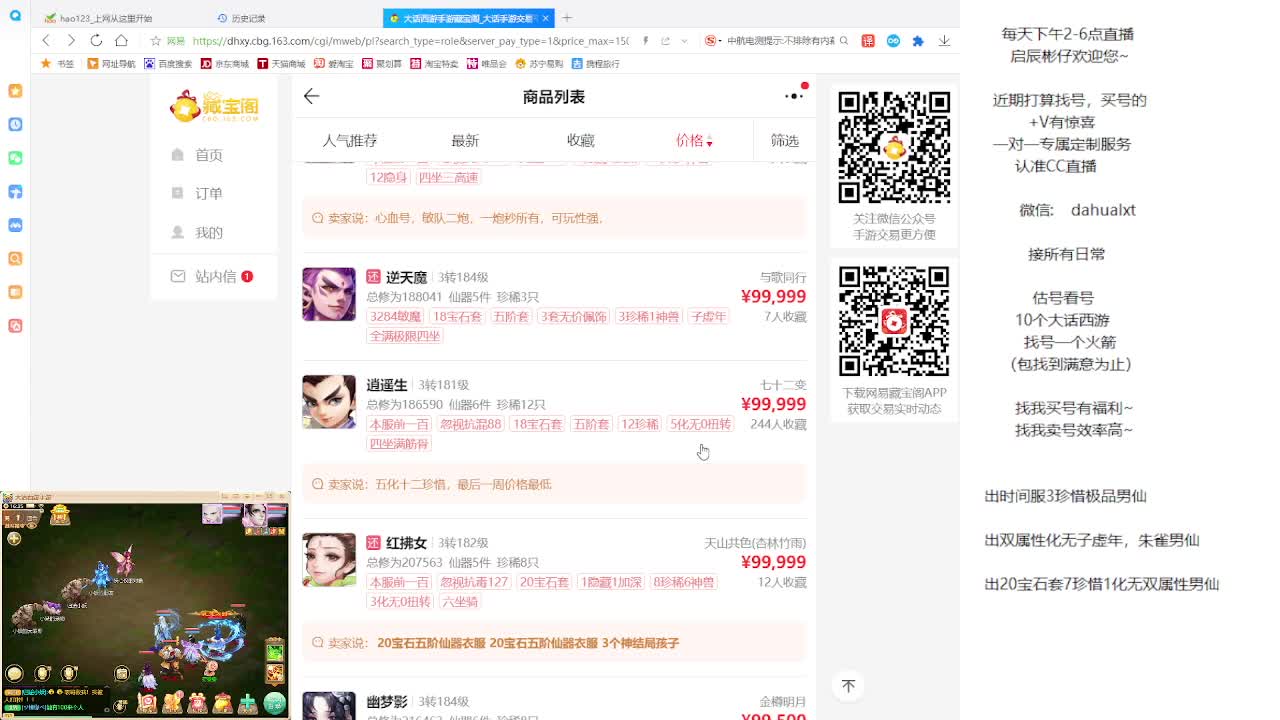
Task: Click the 天山共色(杏林竹雨) server name
Action: [755, 543]
